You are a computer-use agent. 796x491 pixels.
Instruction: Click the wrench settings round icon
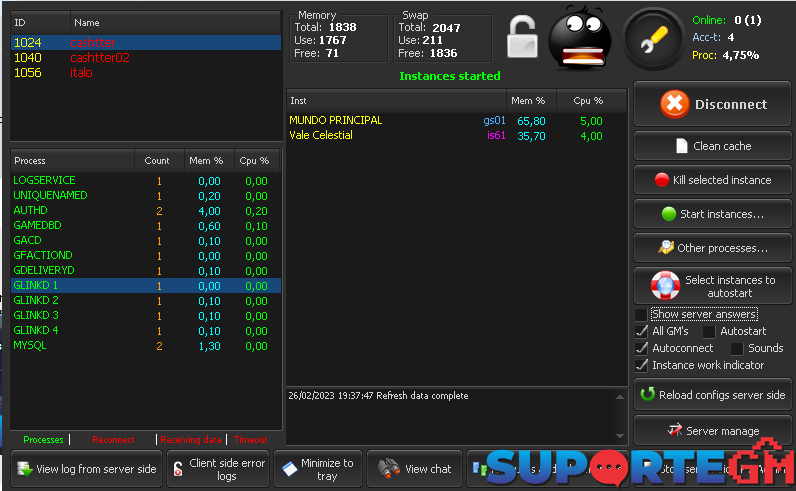(654, 39)
